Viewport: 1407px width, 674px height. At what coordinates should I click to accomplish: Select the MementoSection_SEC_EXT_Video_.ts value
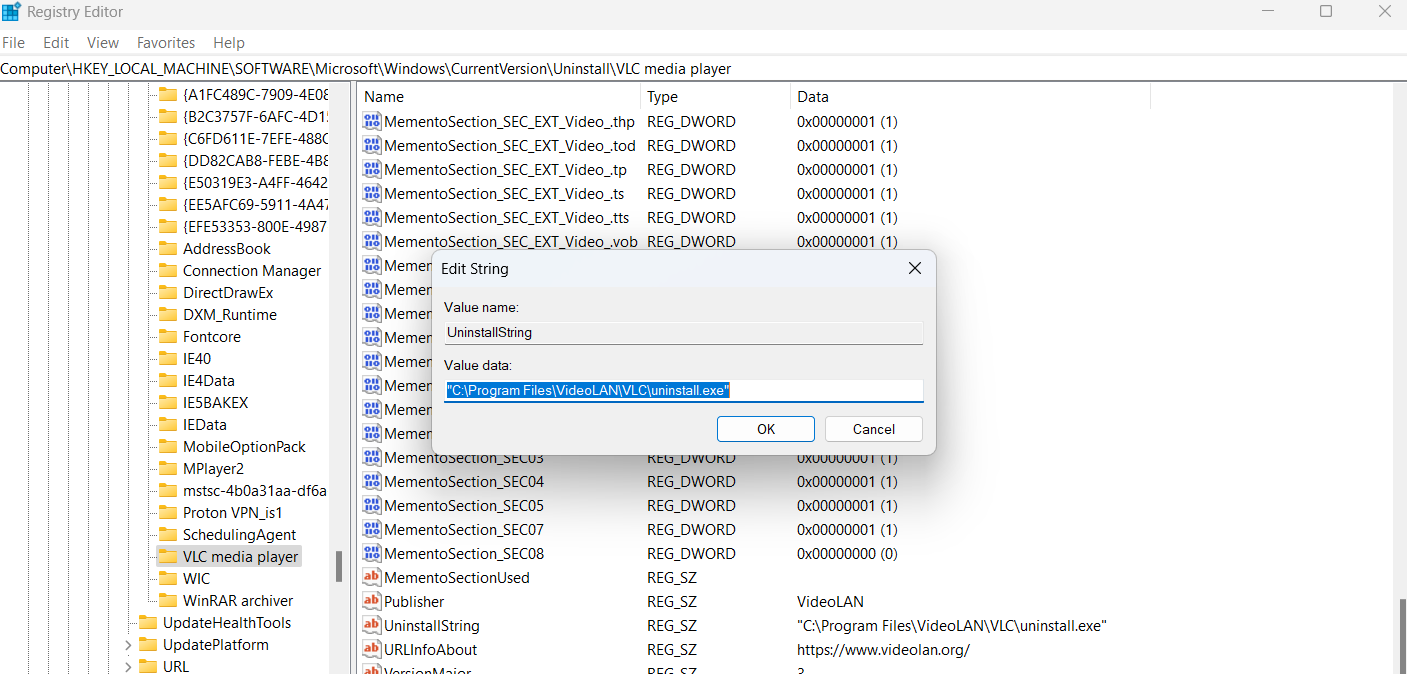504,194
